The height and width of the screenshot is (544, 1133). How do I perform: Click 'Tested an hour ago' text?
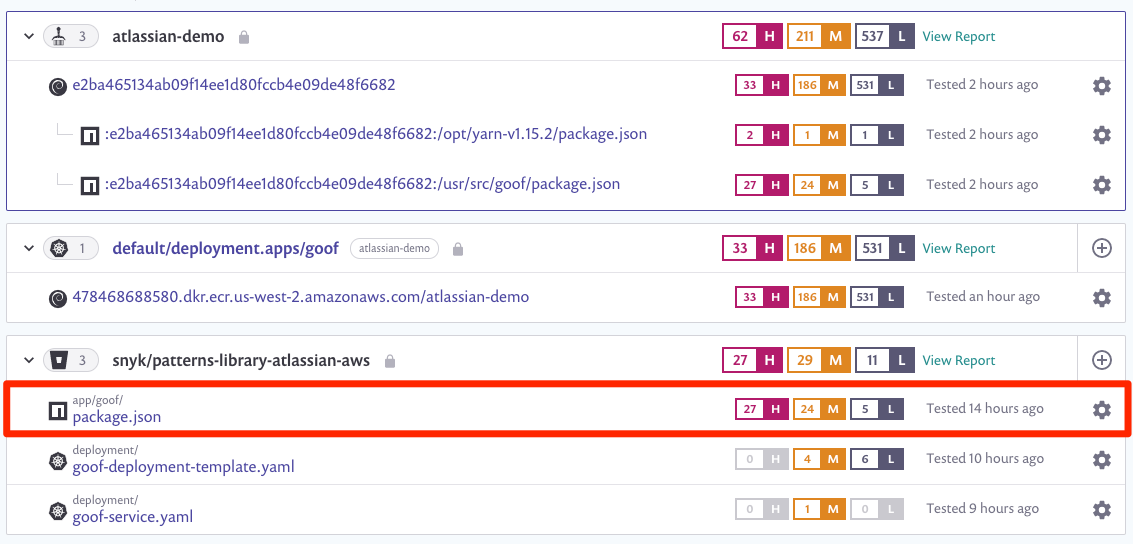[x=983, y=296]
